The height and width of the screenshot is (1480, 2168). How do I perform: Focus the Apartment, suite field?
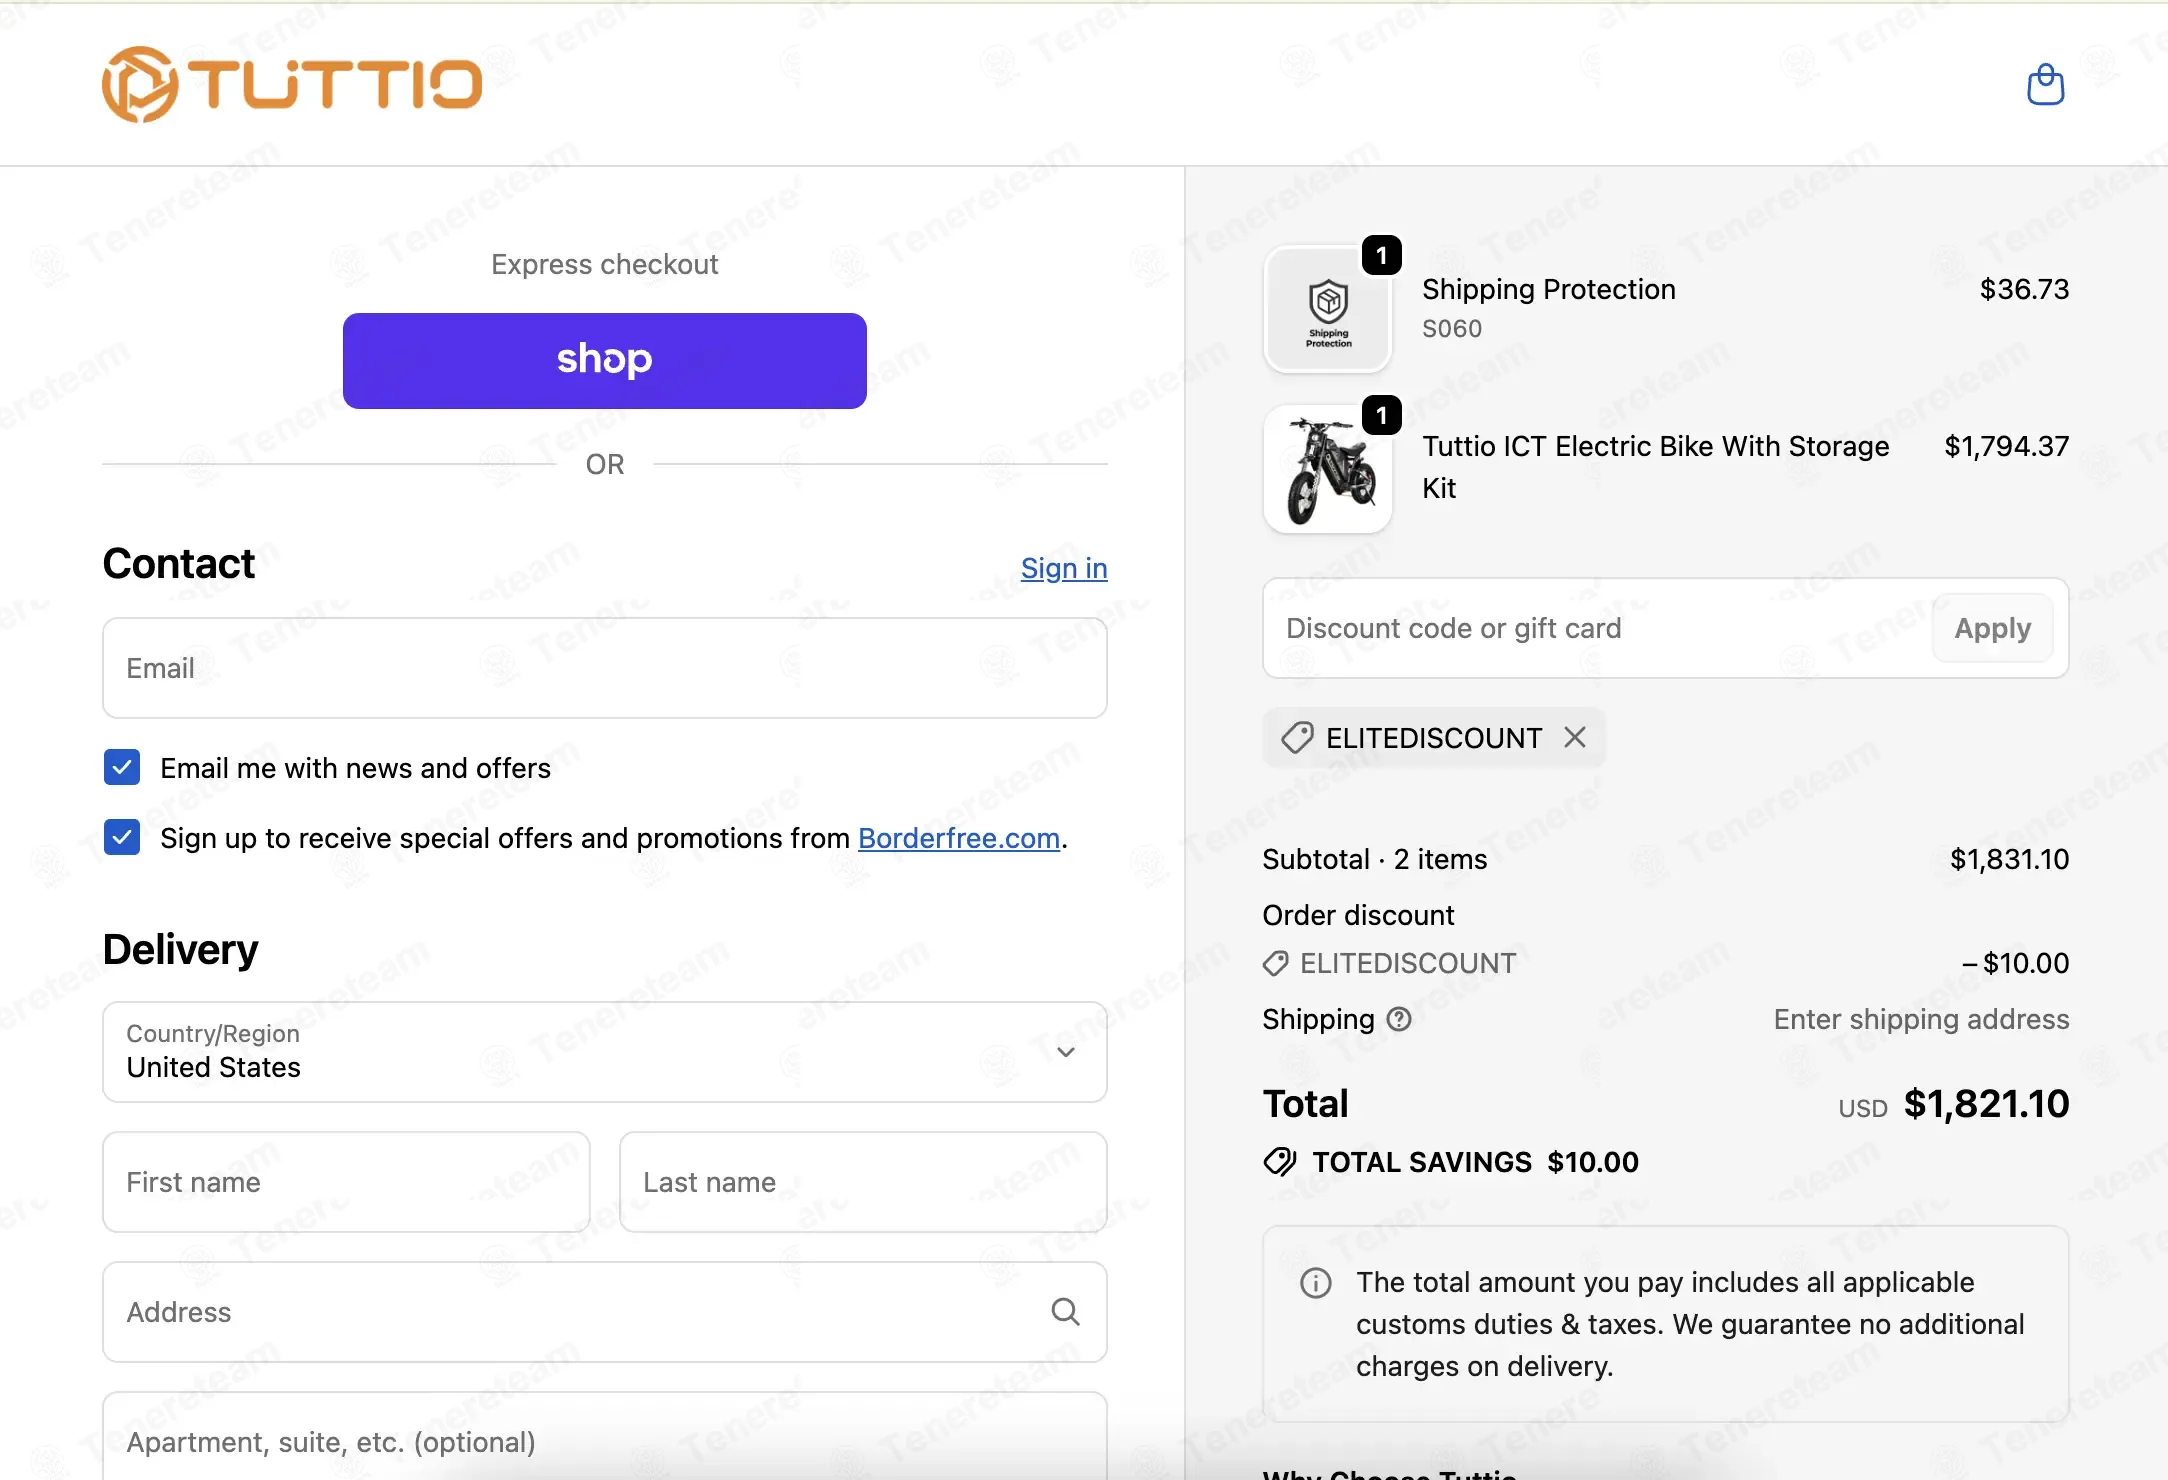coord(605,1436)
